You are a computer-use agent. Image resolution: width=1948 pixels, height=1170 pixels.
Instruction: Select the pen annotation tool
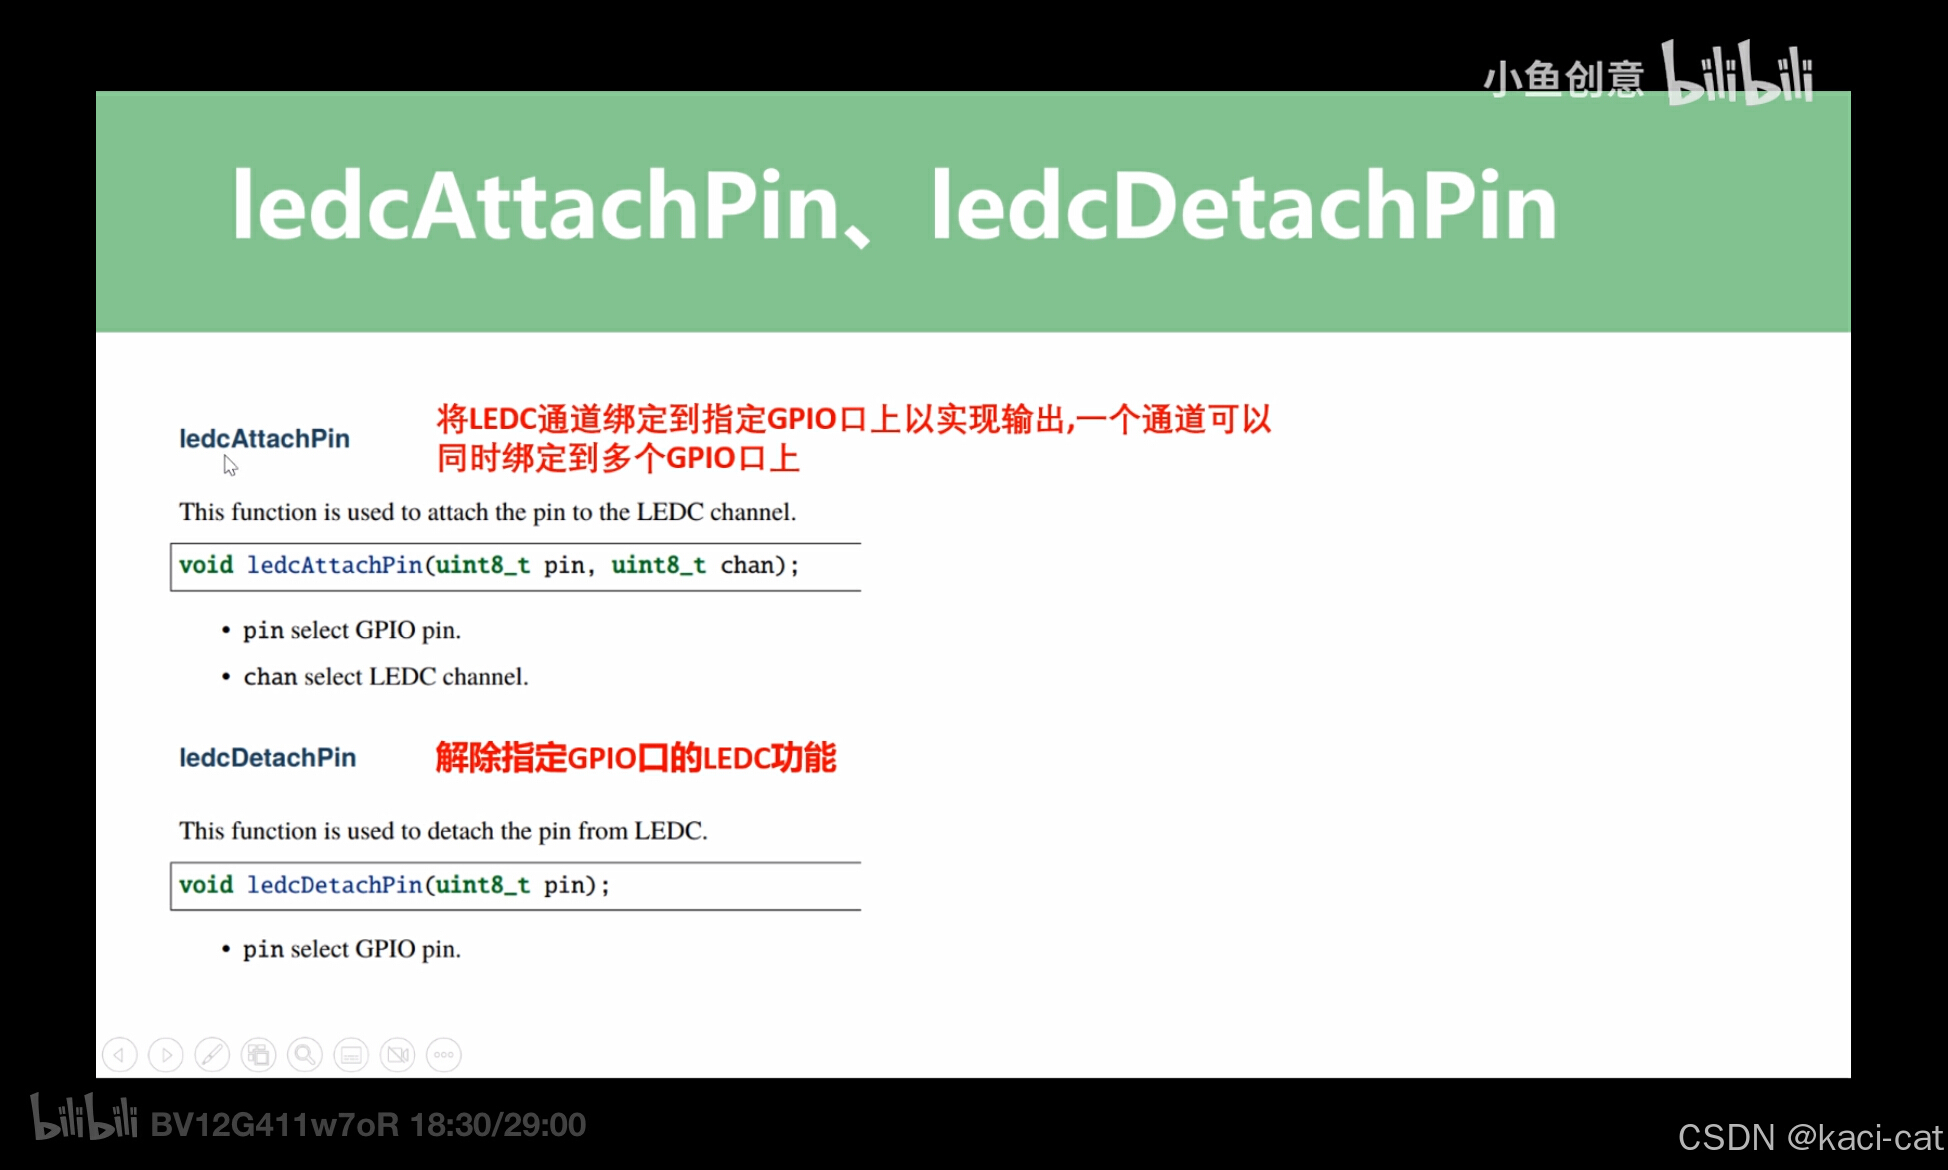(x=212, y=1054)
